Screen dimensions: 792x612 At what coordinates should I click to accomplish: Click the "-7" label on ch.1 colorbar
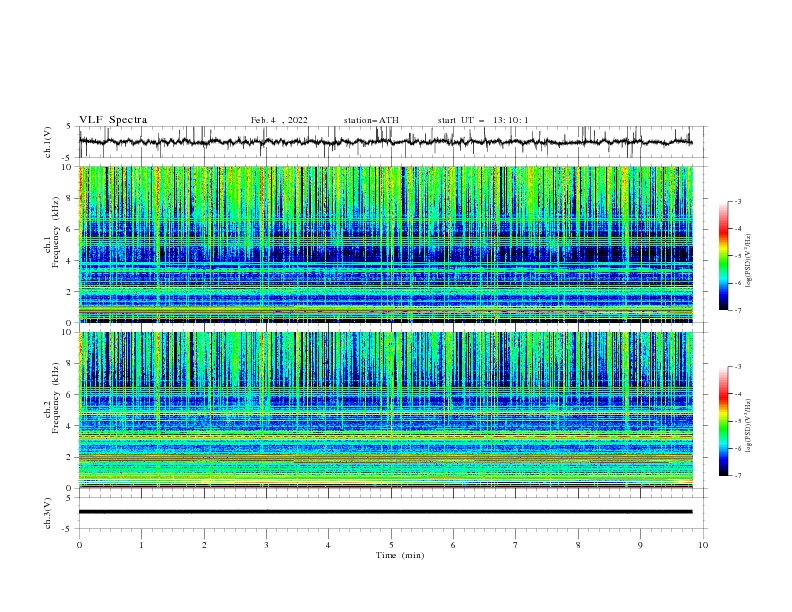click(x=738, y=310)
